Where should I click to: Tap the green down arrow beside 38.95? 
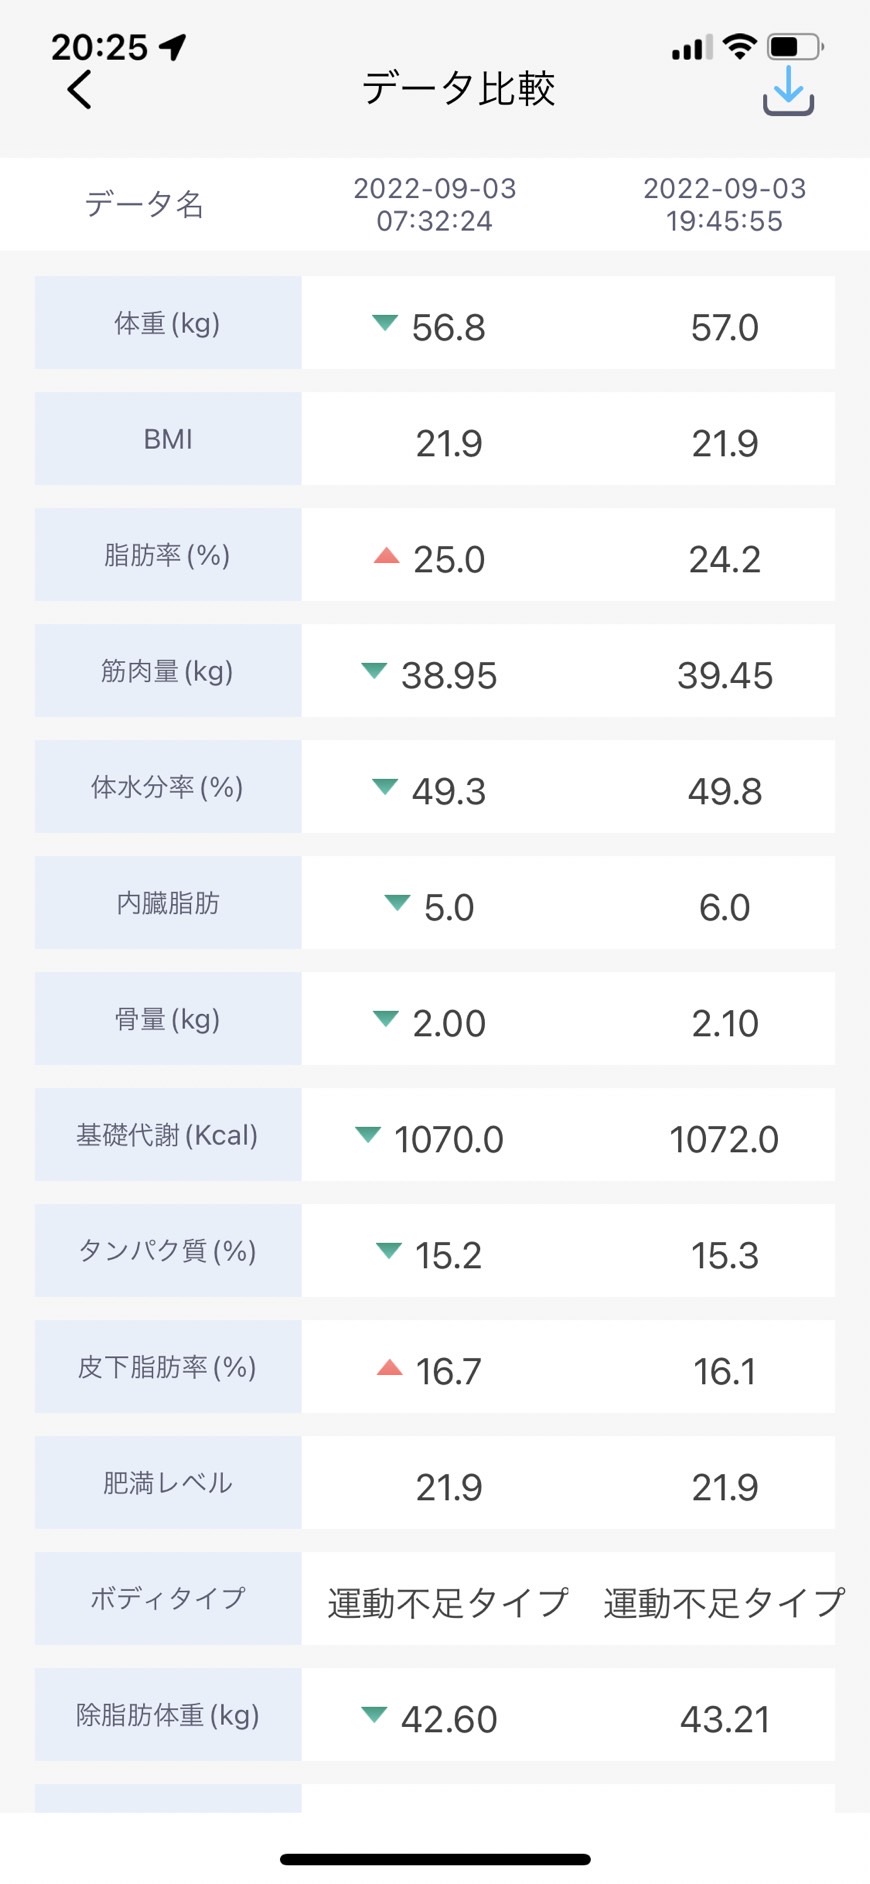click(374, 670)
